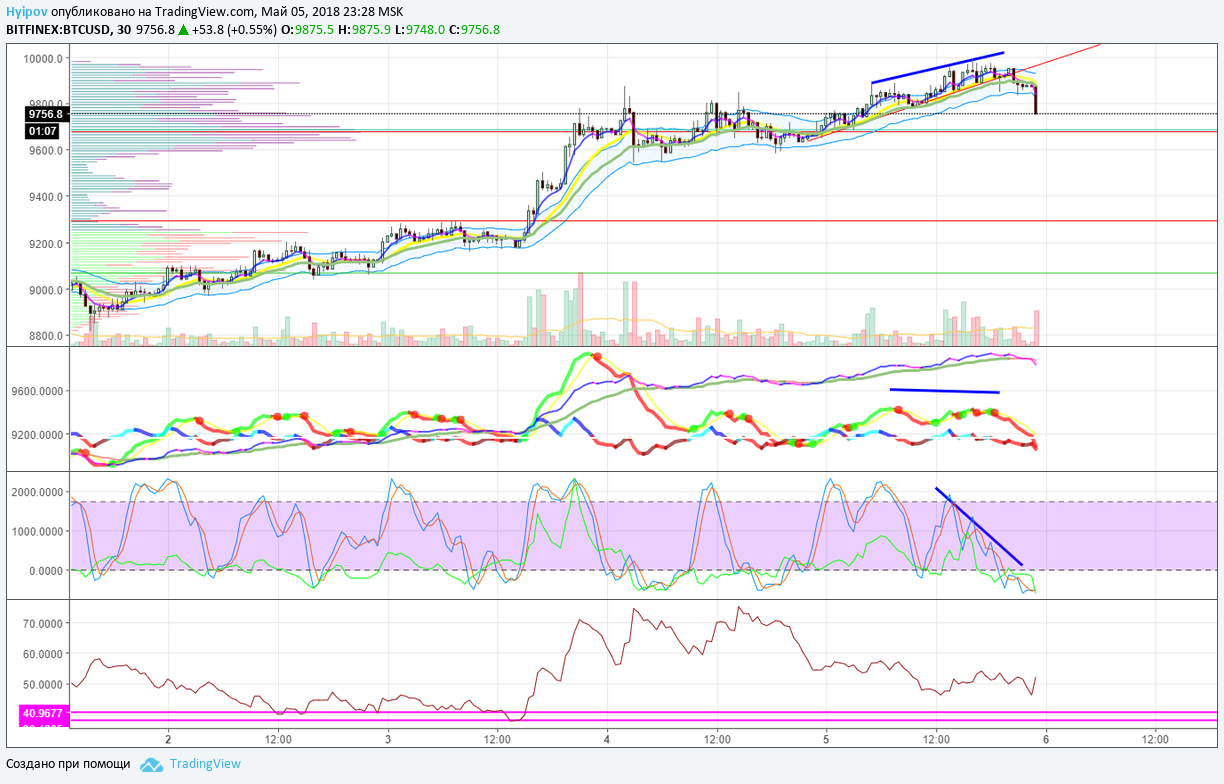Open the Hyipov author profile link
This screenshot has width=1224, height=784.
26,12
